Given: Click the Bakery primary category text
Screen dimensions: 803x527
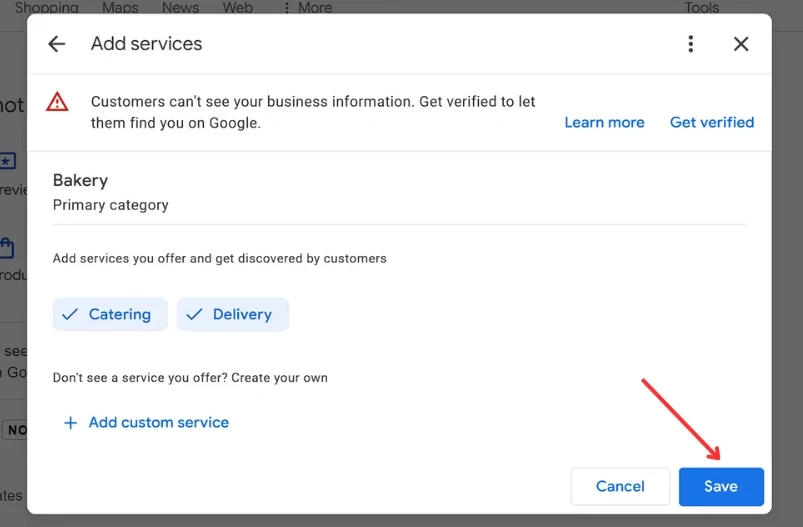Looking at the screenshot, I should [80, 181].
